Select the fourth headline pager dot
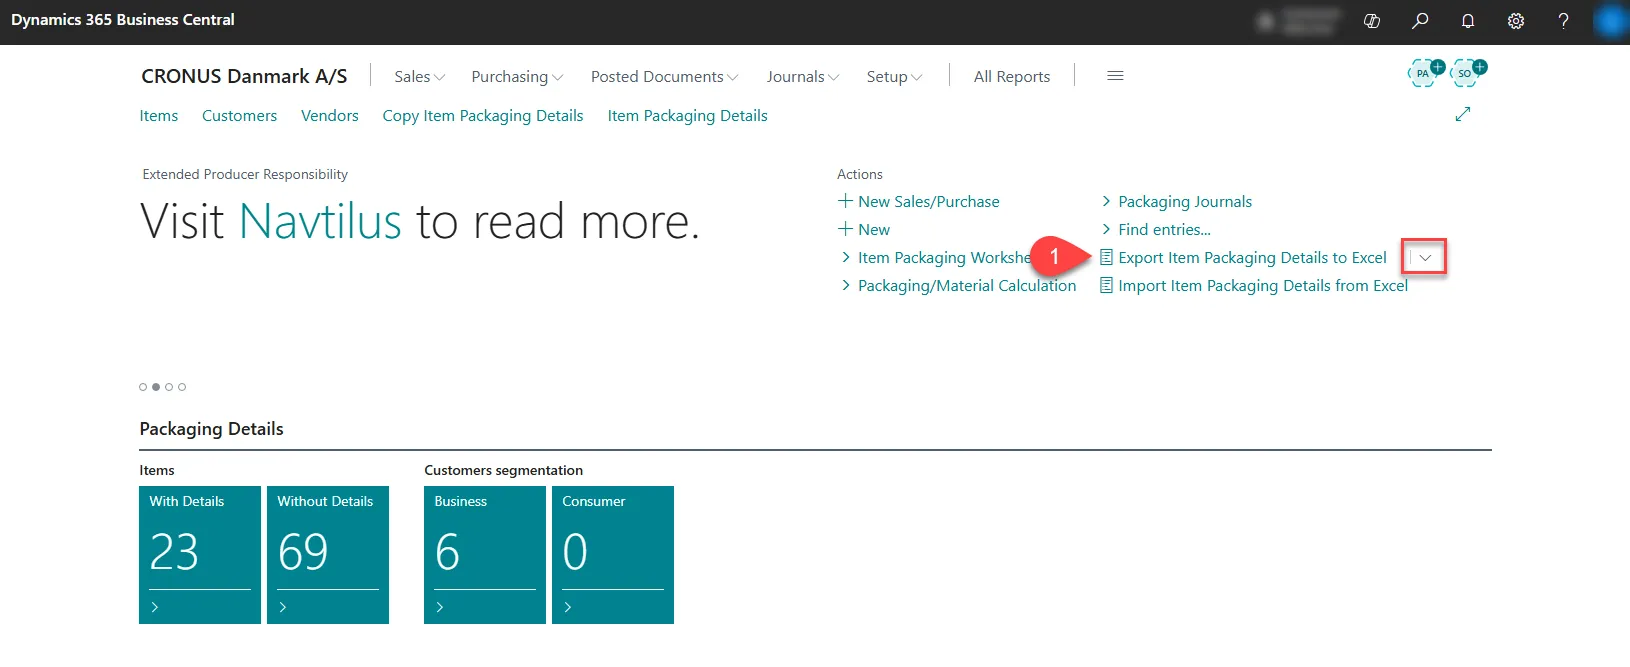The width and height of the screenshot is (1630, 667). coord(182,387)
